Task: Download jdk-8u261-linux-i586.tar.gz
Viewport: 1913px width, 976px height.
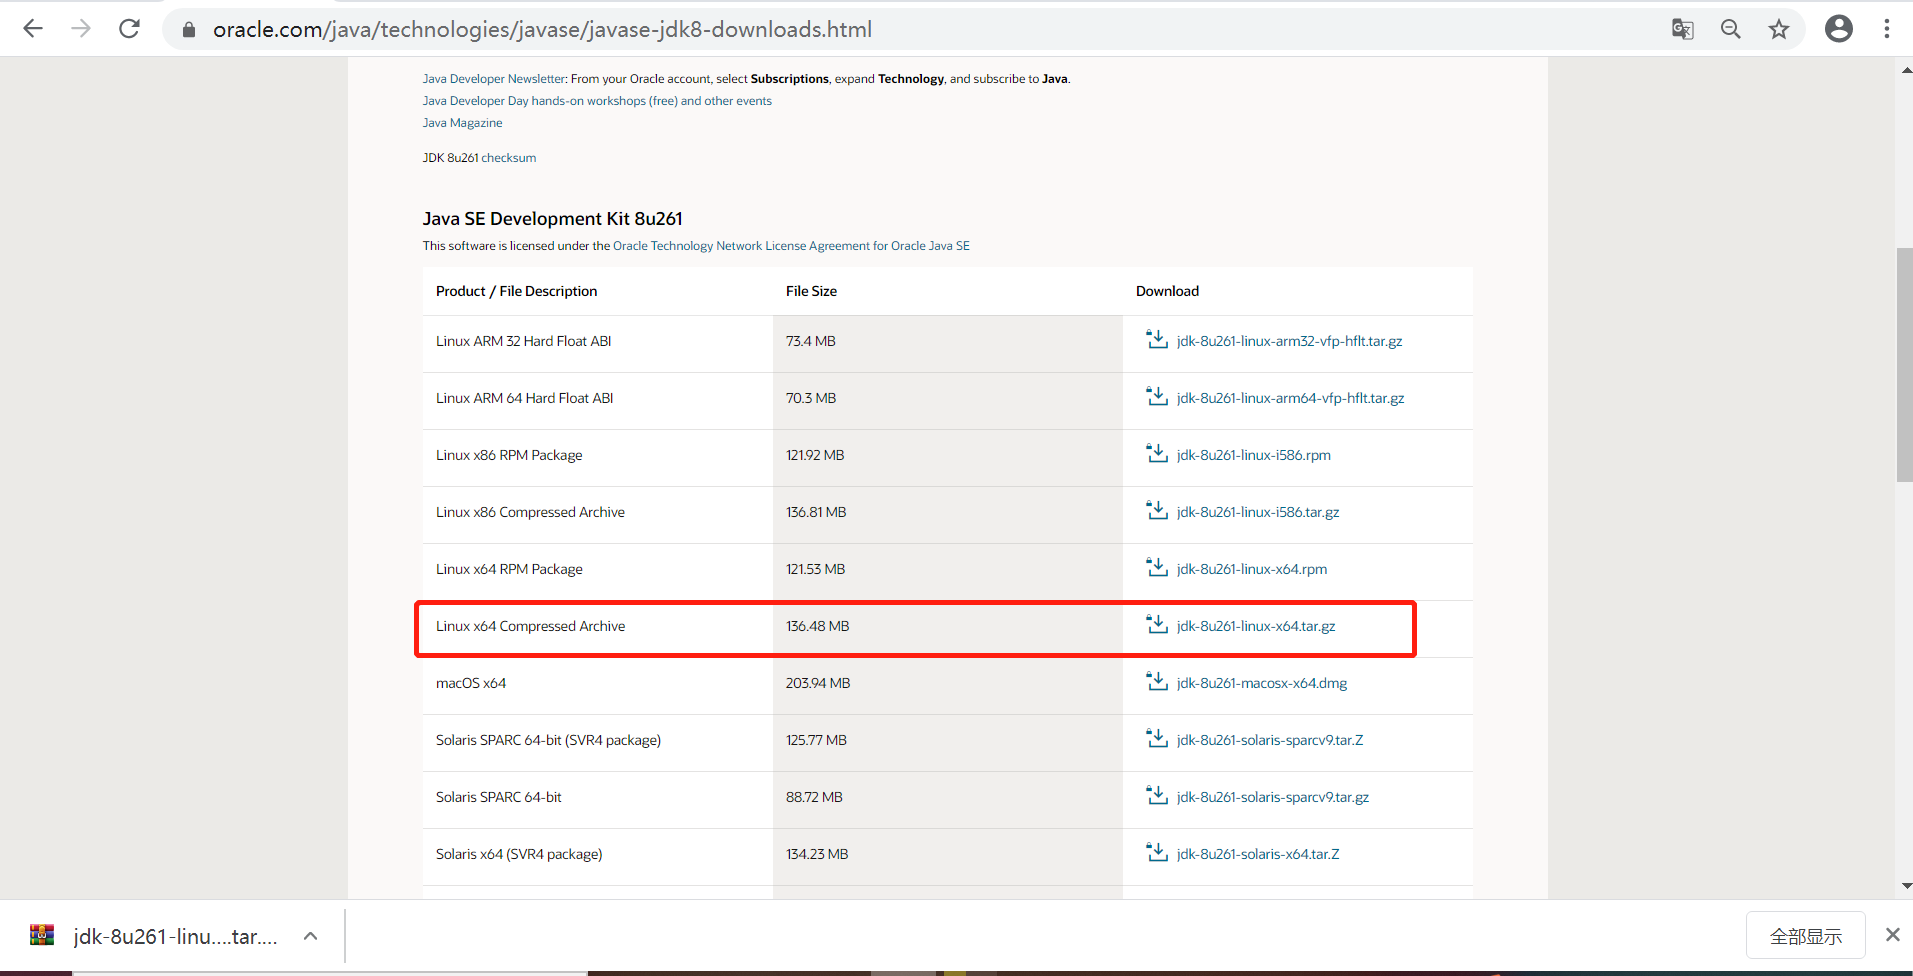Action: 1258,512
